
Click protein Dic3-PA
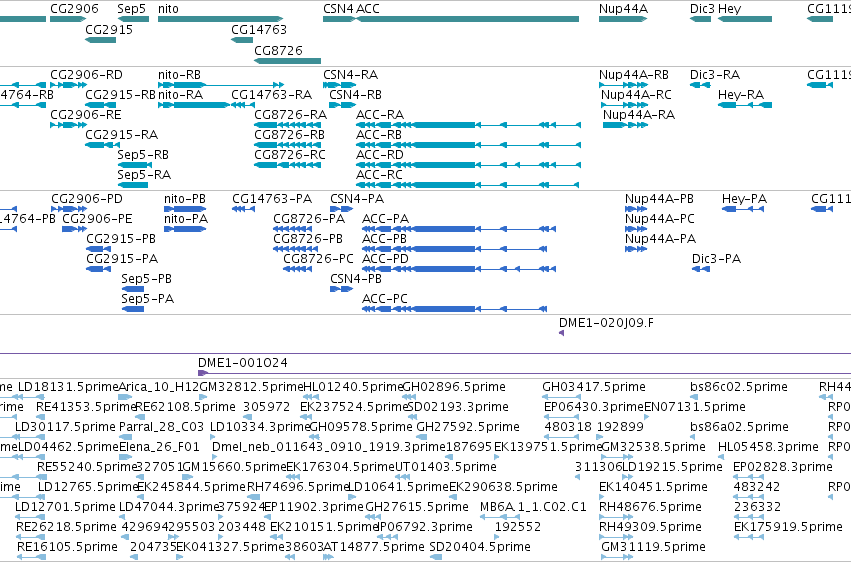[701, 269]
